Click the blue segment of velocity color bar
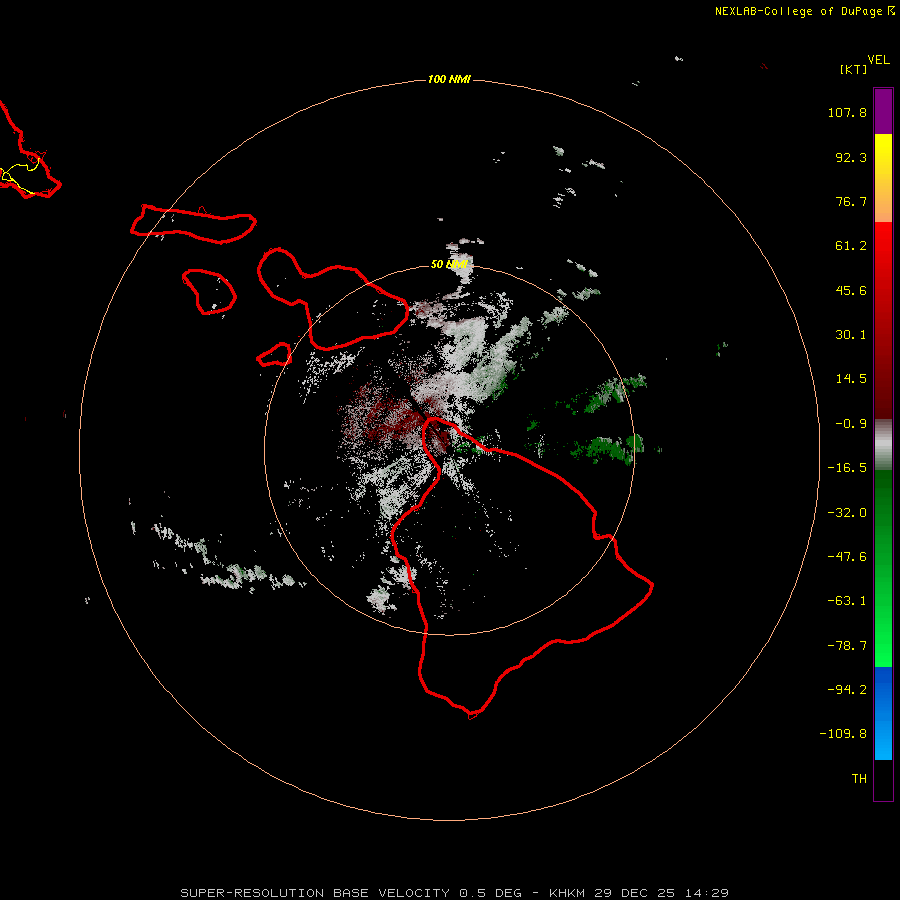Screen dimensions: 900x900 pos(883,713)
